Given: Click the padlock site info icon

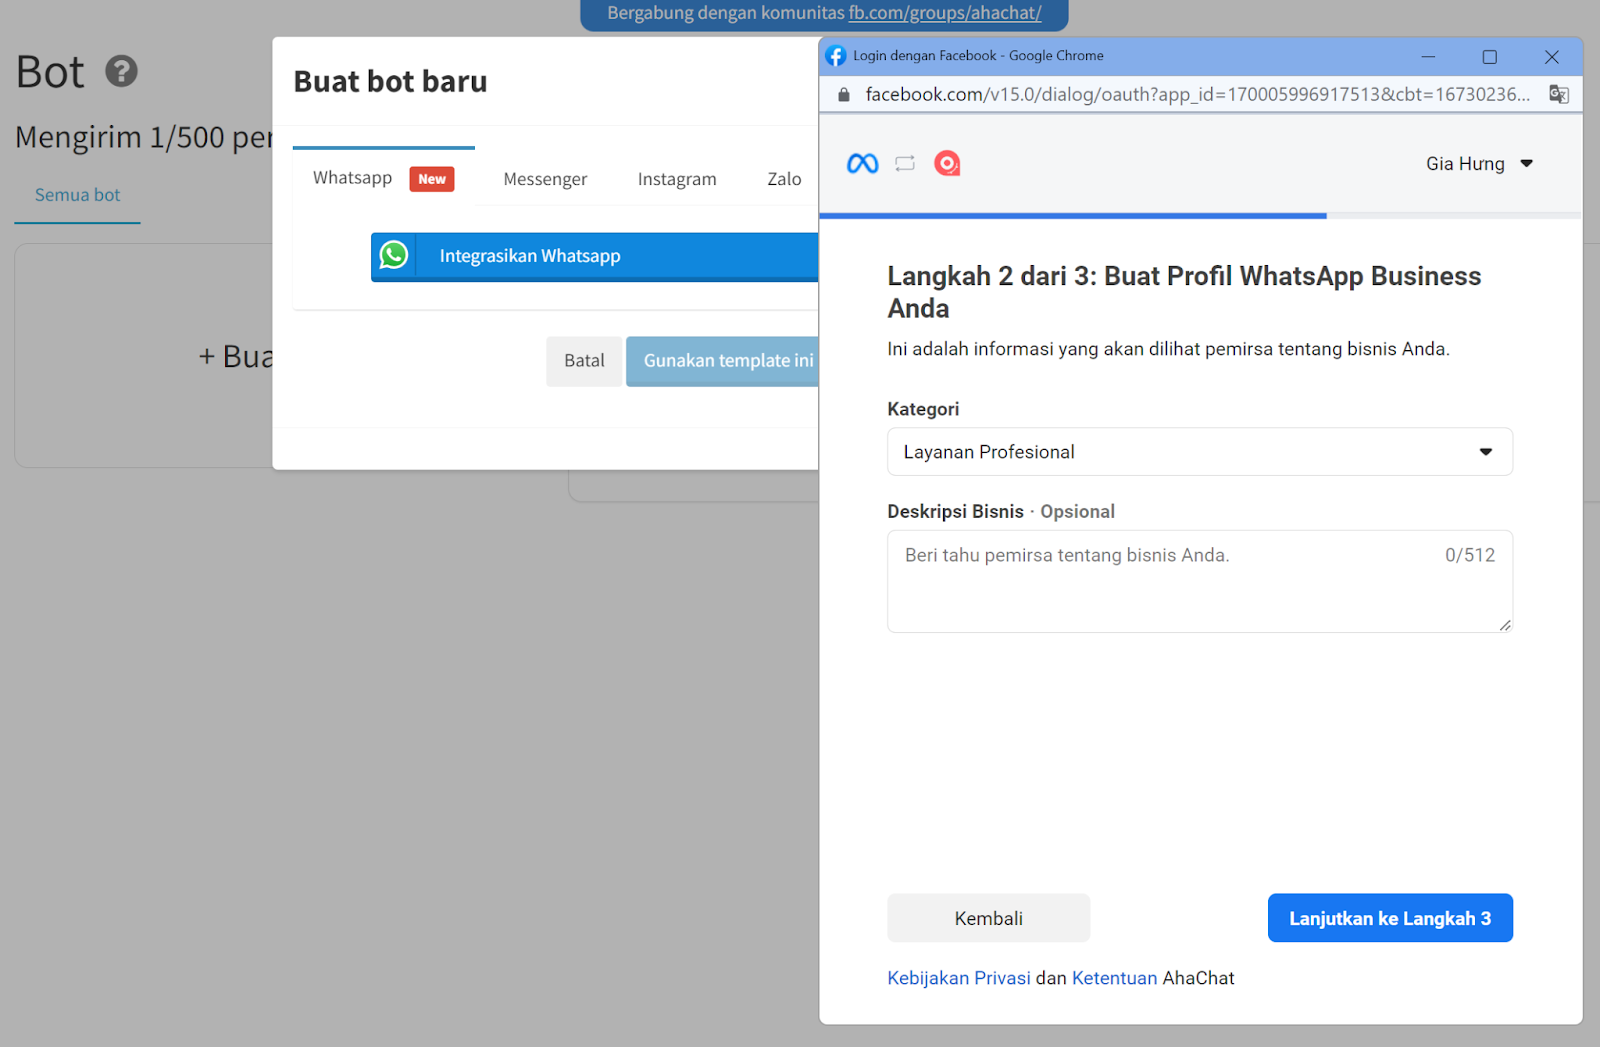Looking at the screenshot, I should point(844,95).
